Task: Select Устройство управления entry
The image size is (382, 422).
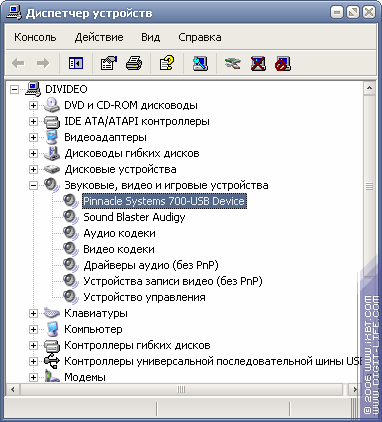Action: [x=144, y=297]
